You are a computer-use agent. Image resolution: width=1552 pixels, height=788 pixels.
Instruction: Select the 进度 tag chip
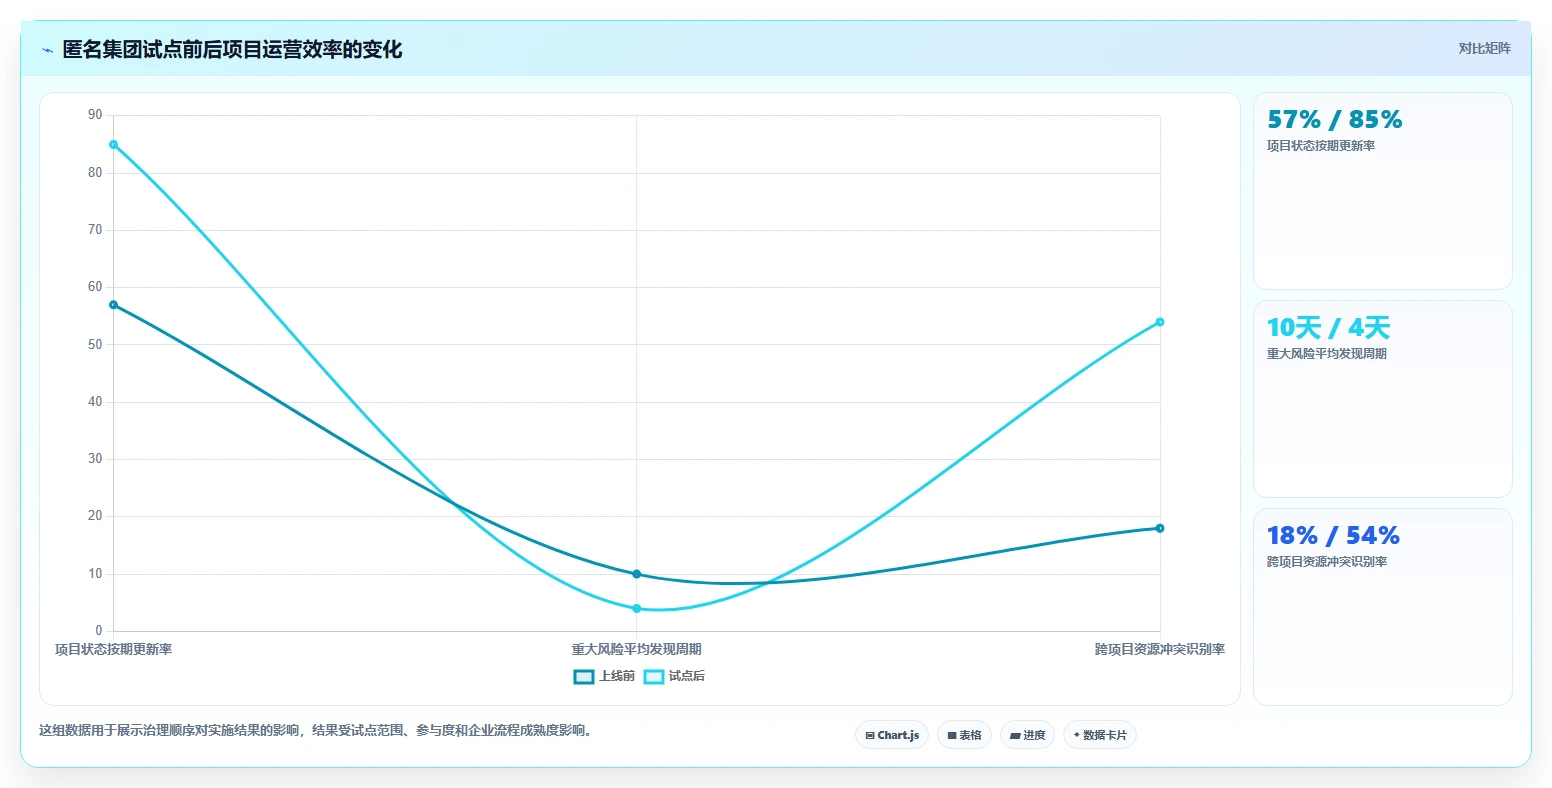click(1027, 735)
